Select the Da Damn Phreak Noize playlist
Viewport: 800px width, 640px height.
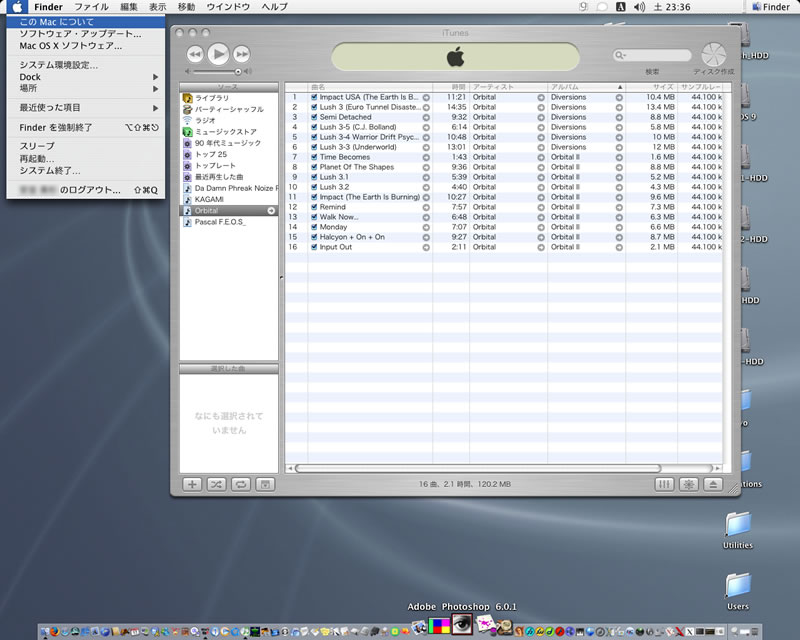[229, 188]
